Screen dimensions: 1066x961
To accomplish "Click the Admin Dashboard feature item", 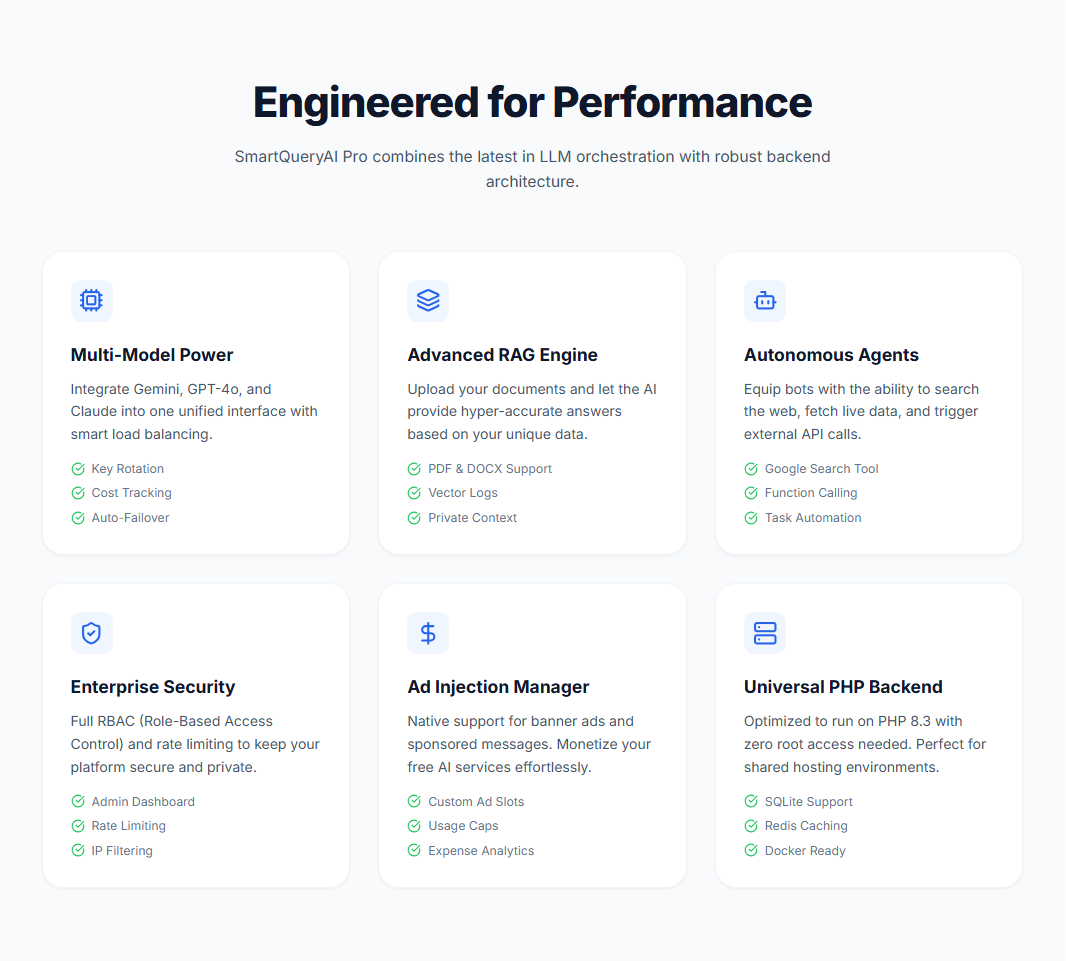I will coord(143,802).
